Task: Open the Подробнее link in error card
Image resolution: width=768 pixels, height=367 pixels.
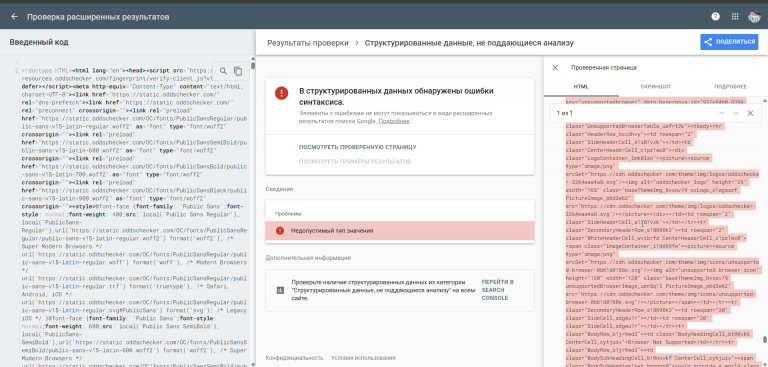Action: point(394,121)
